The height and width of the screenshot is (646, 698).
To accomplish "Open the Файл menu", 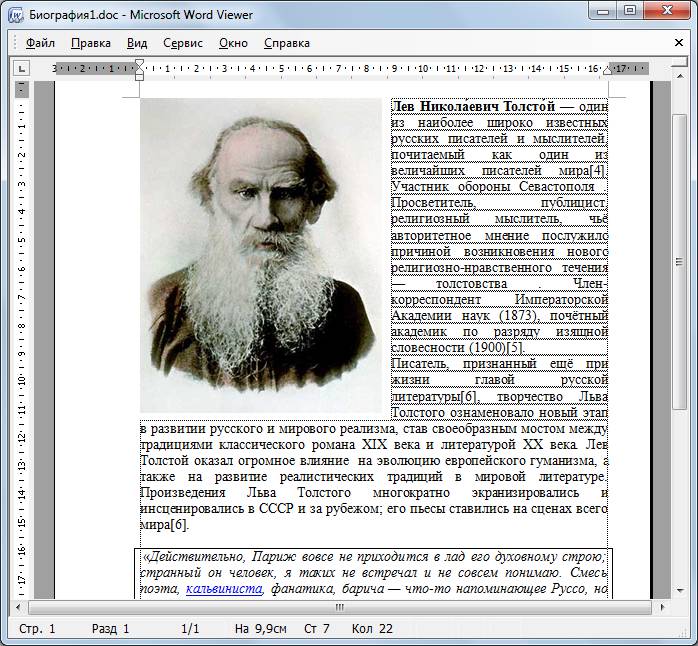I will coord(40,43).
